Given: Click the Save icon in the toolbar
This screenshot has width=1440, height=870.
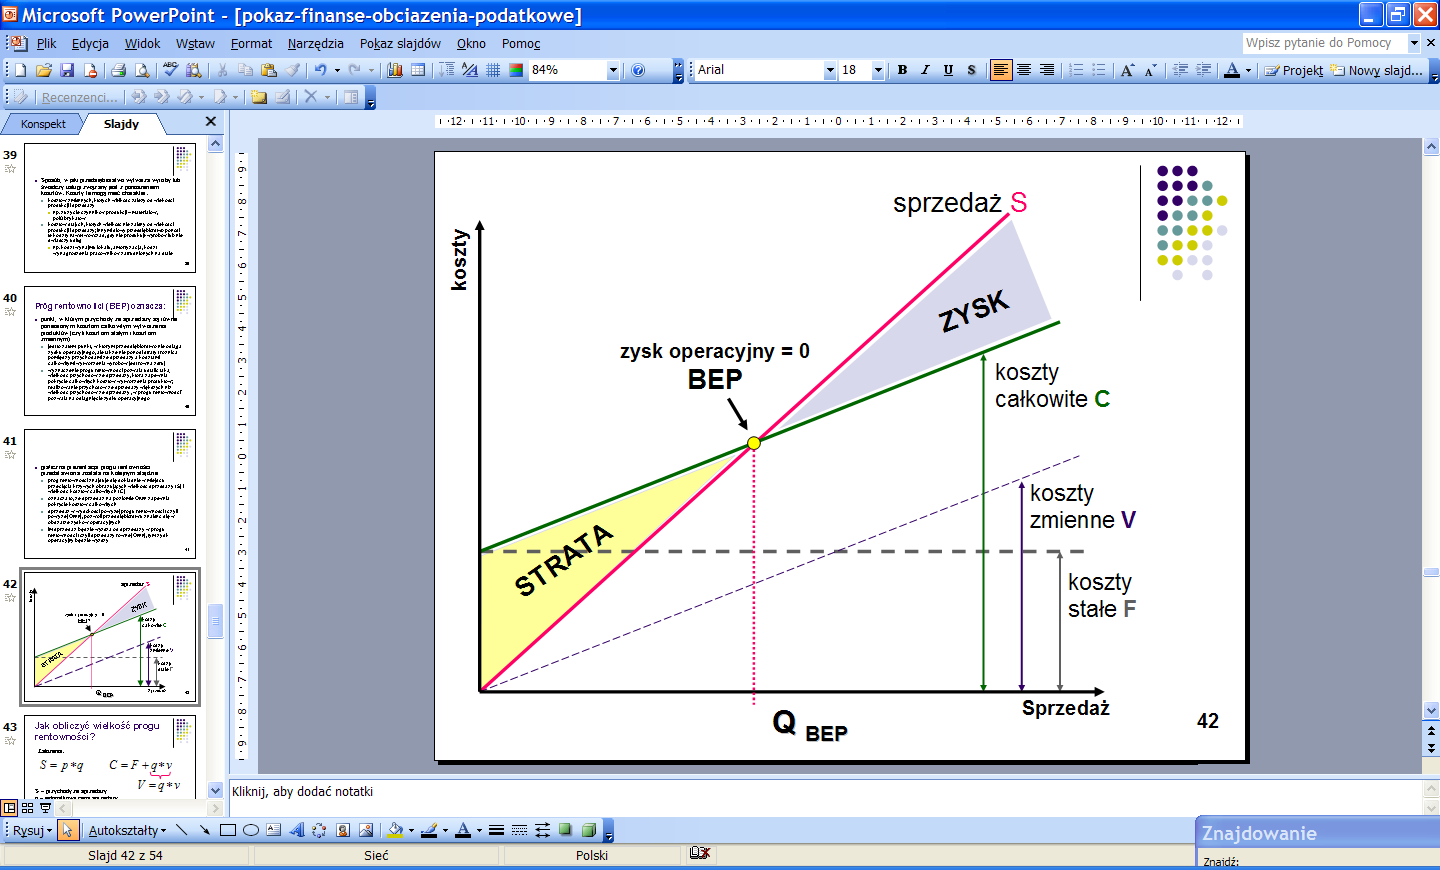Looking at the screenshot, I should pos(67,70).
